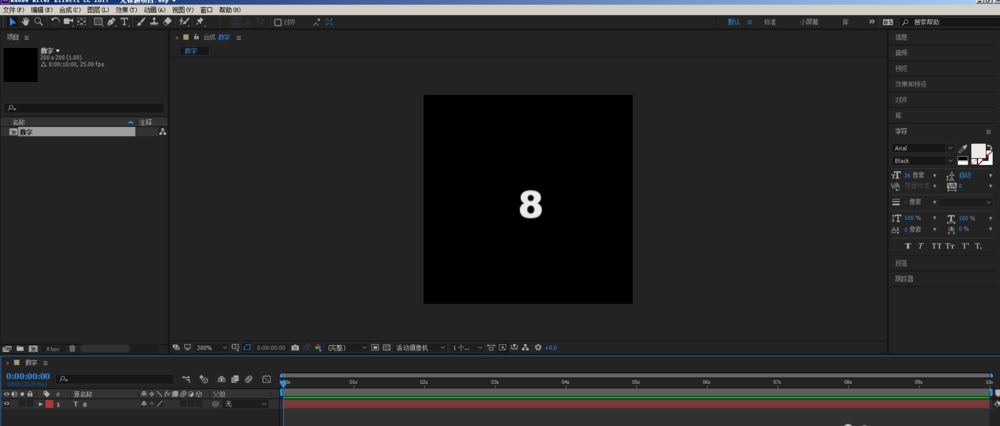Delete selected item with trash icon
The width and height of the screenshot is (1000, 426).
[72, 349]
